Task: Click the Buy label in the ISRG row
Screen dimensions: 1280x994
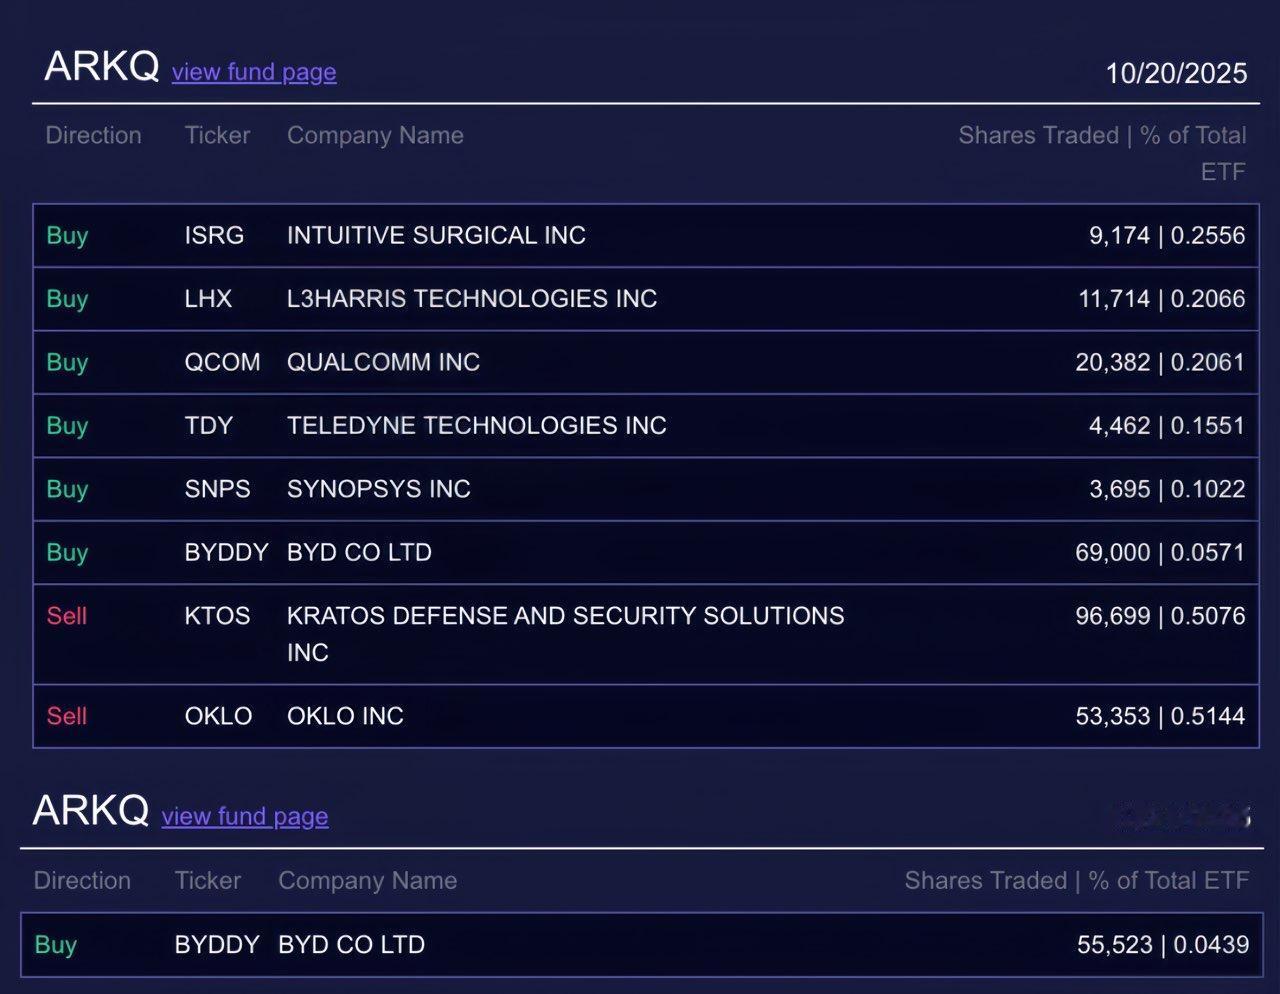Action: [x=67, y=235]
